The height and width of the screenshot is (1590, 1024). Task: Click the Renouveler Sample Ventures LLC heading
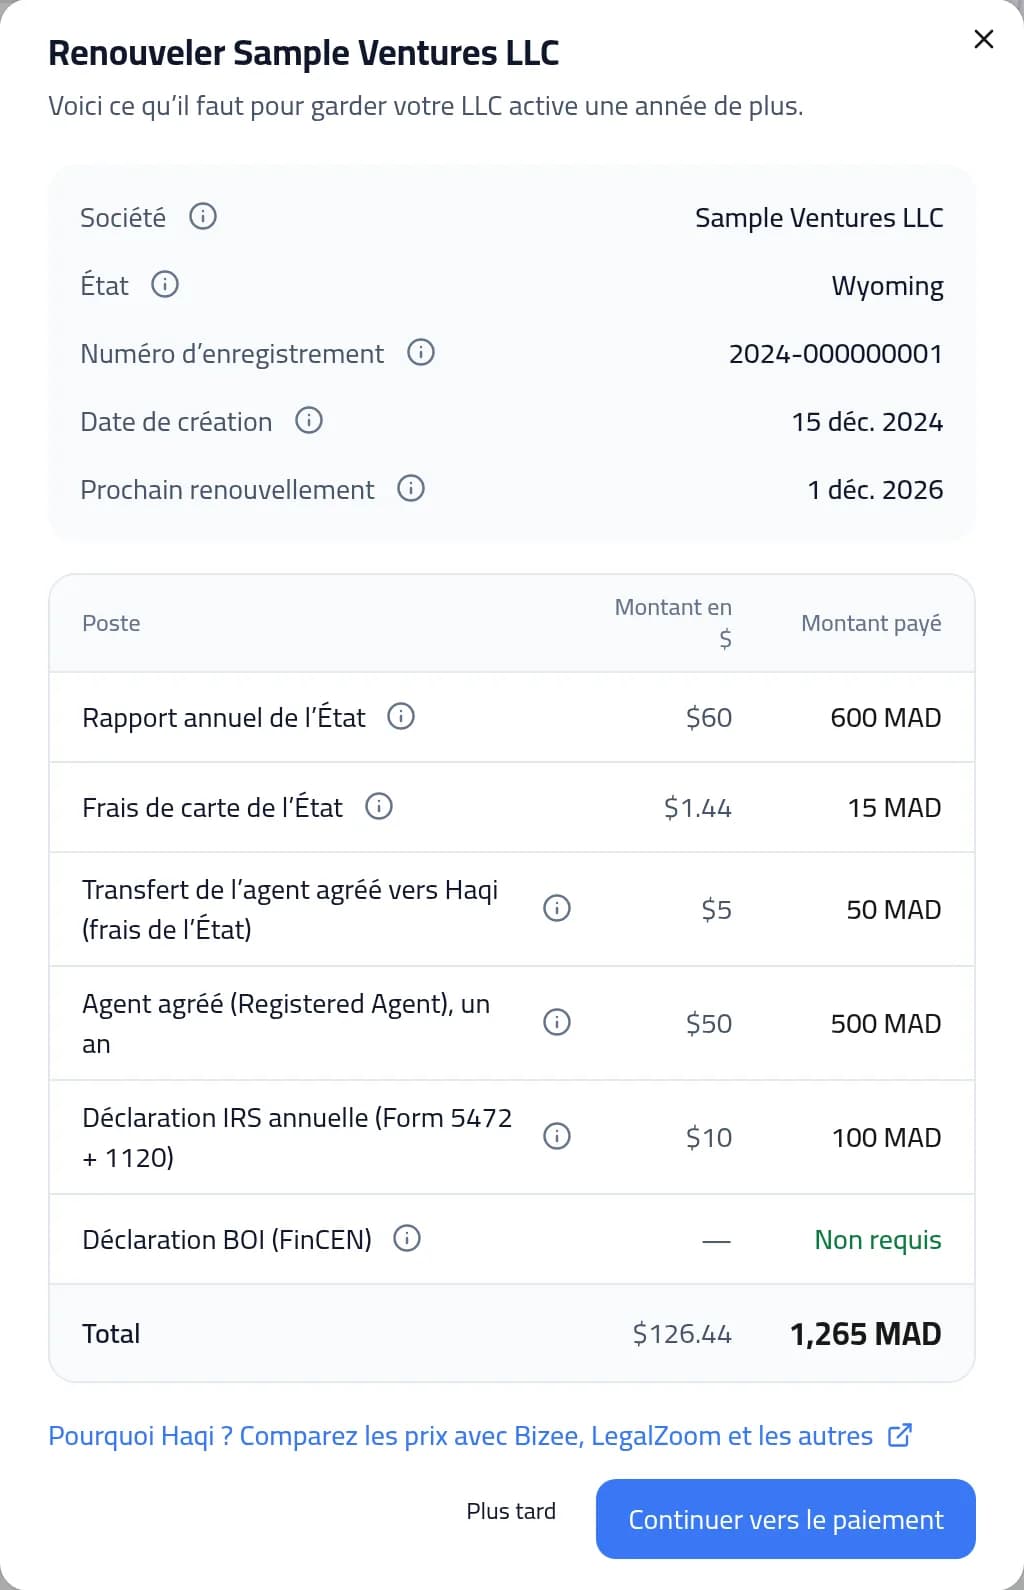pyautogui.click(x=304, y=53)
